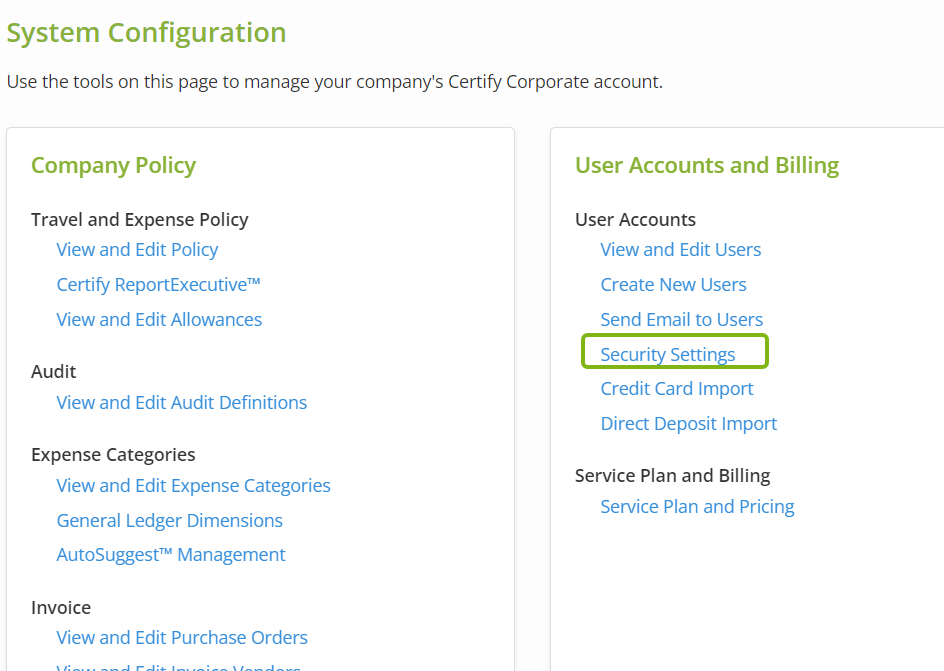Click Service Plan and Pricing link
The image size is (944, 671).
(x=697, y=507)
